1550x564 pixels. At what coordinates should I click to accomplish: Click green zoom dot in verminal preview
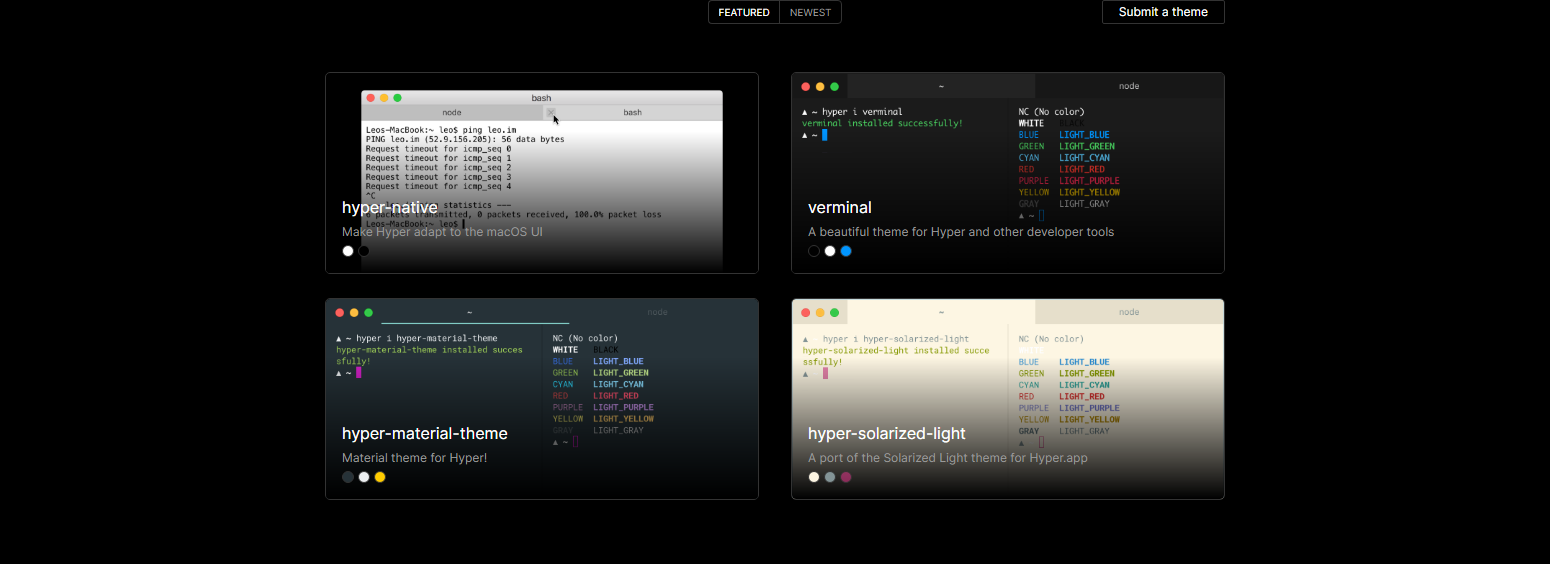click(x=834, y=87)
